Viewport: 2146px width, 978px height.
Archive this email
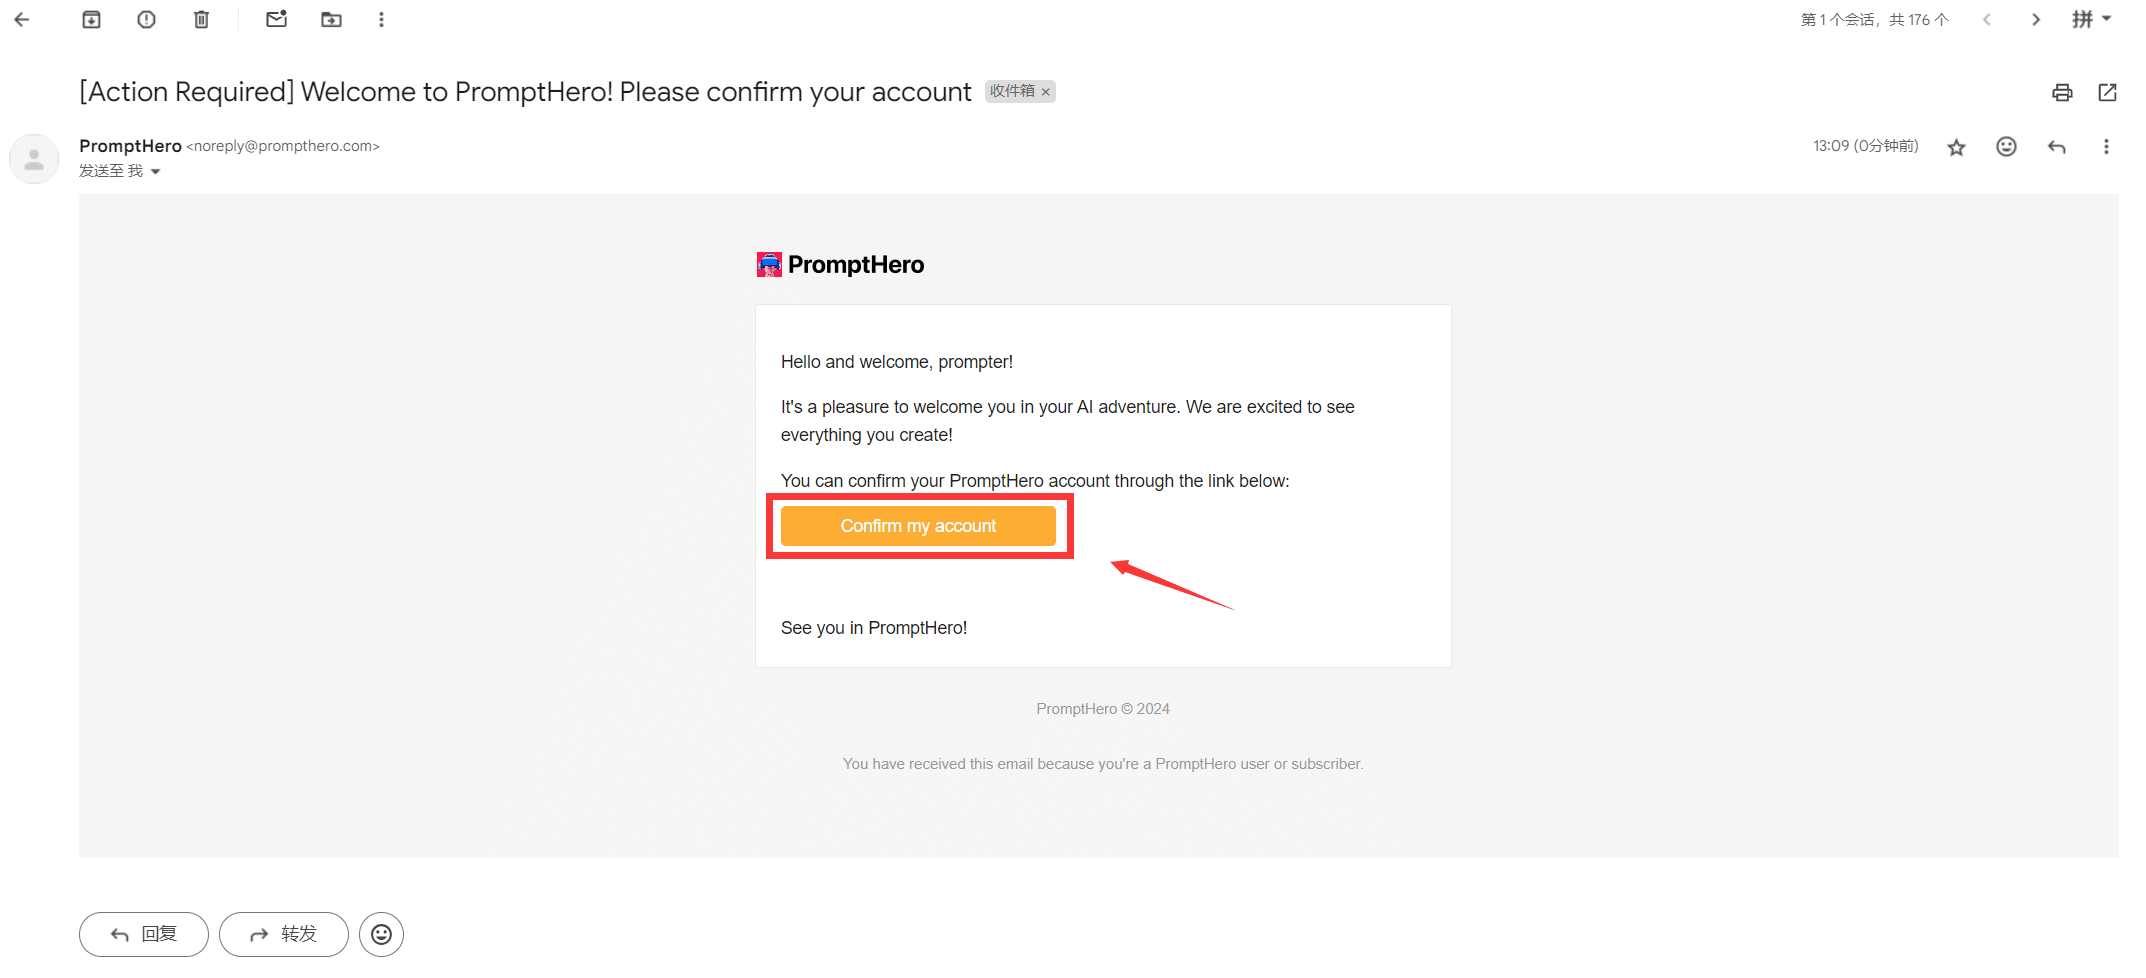[91, 19]
